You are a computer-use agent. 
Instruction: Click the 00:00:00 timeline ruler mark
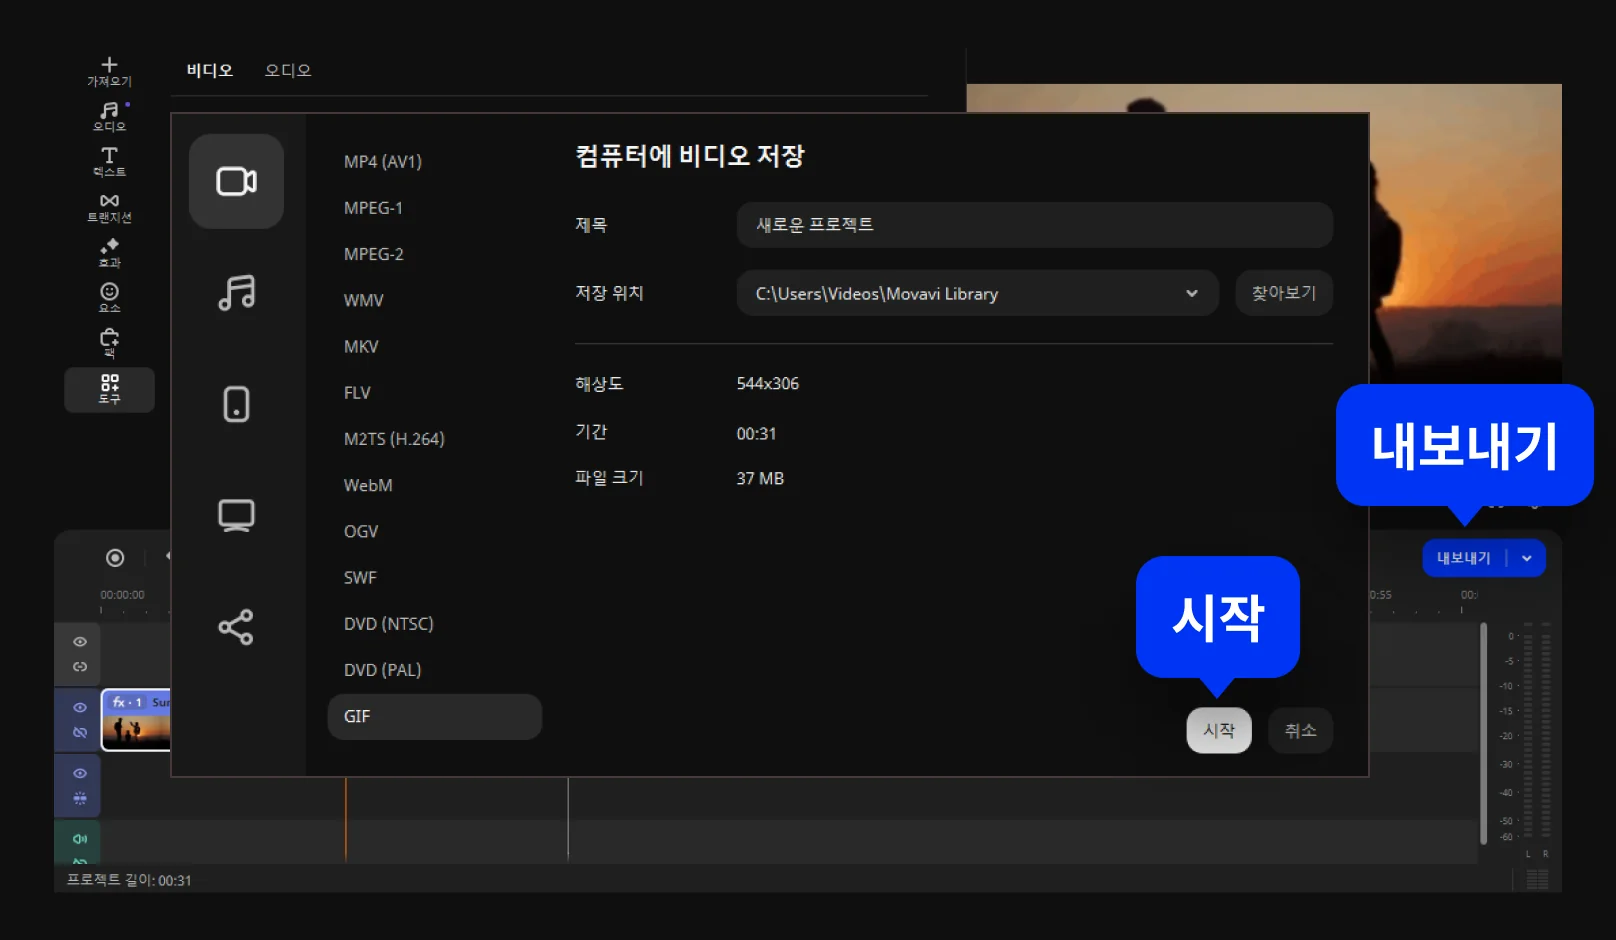pyautogui.click(x=122, y=595)
